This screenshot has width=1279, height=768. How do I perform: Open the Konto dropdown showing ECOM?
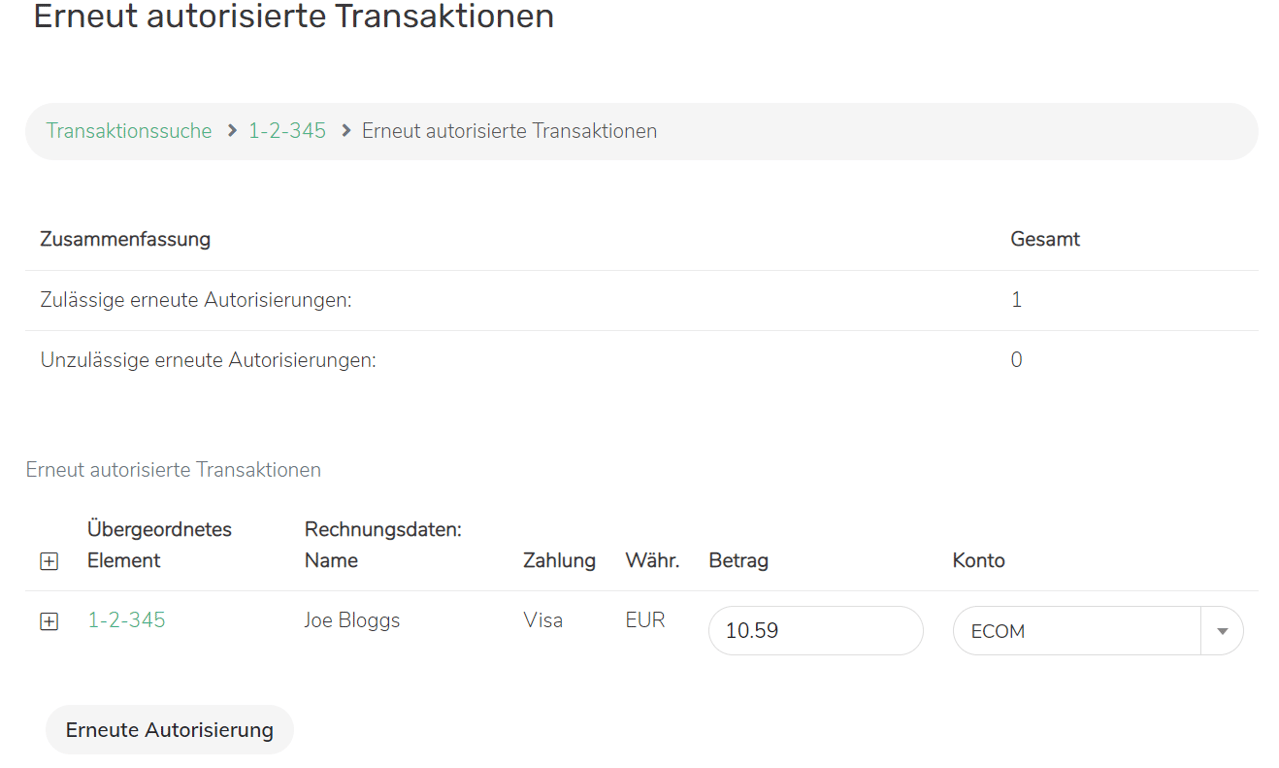pos(1221,632)
